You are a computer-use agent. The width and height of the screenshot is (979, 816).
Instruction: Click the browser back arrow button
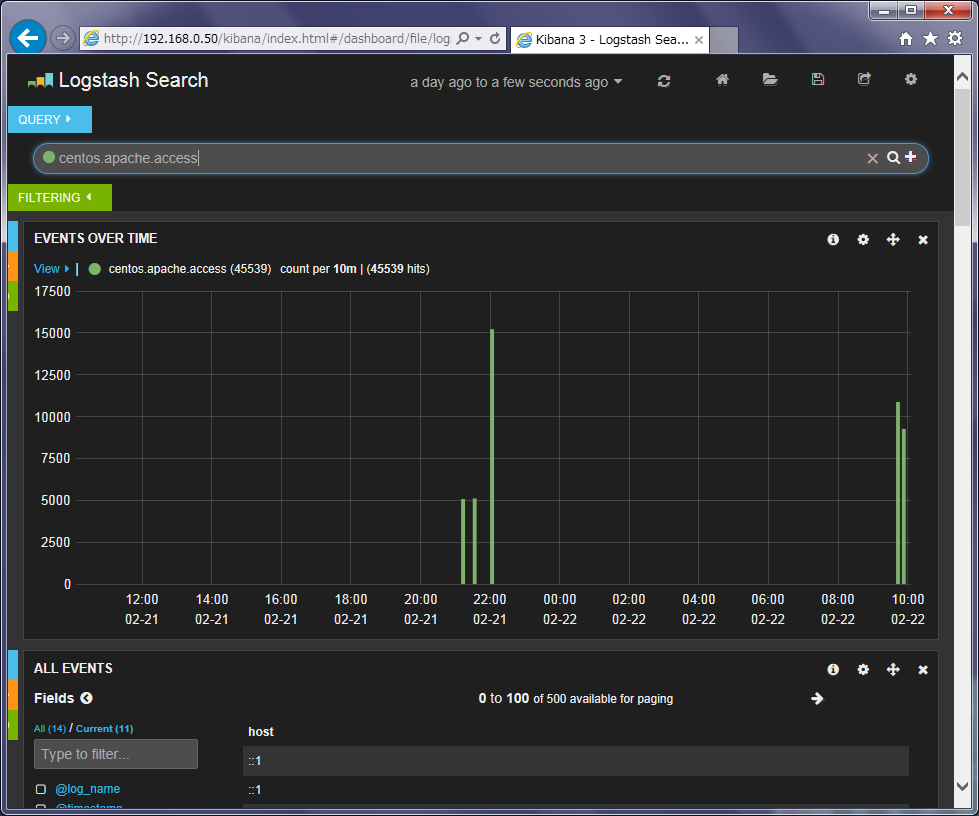(x=27, y=38)
